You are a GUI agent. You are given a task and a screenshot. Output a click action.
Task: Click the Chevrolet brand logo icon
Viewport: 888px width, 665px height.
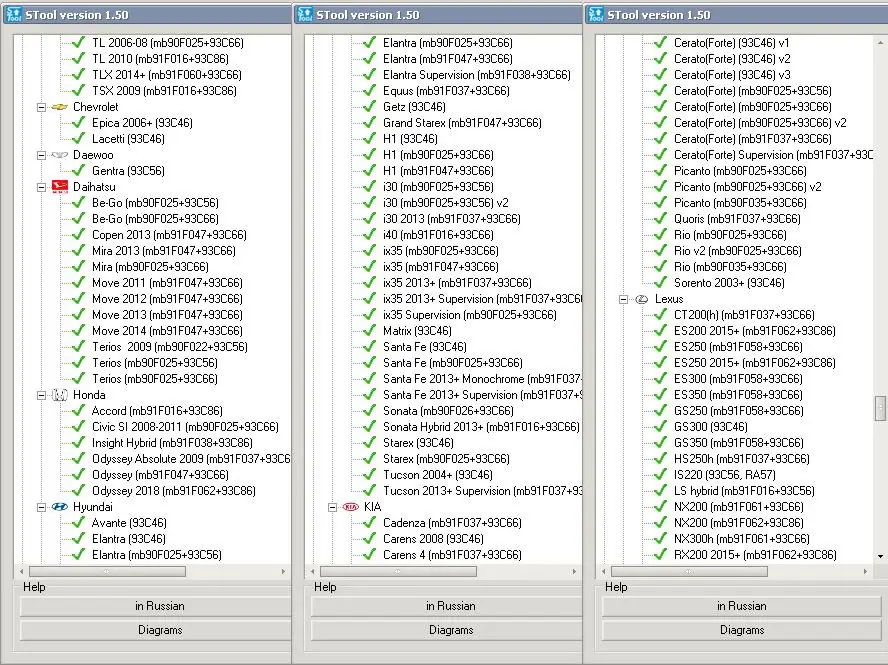point(59,107)
